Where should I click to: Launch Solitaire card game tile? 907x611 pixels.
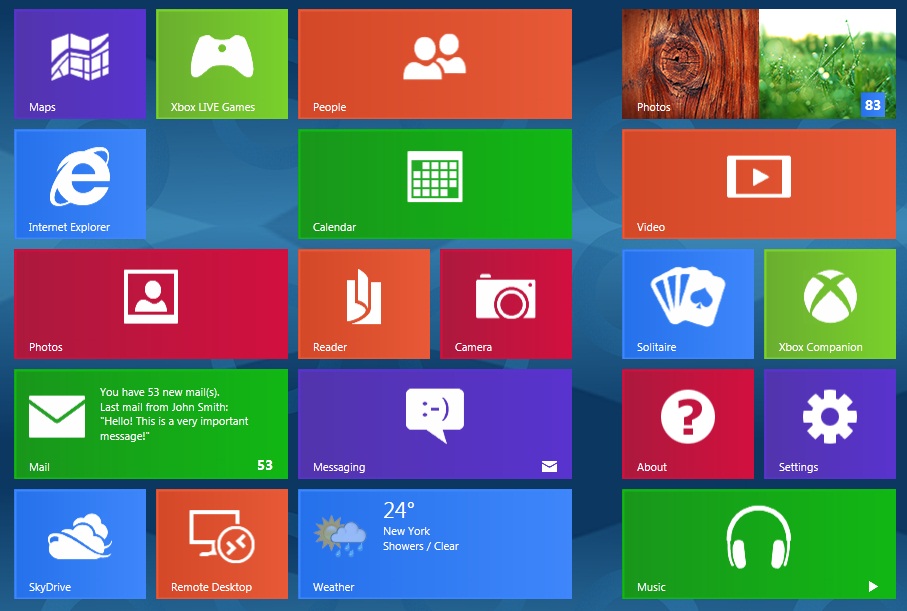tap(688, 304)
